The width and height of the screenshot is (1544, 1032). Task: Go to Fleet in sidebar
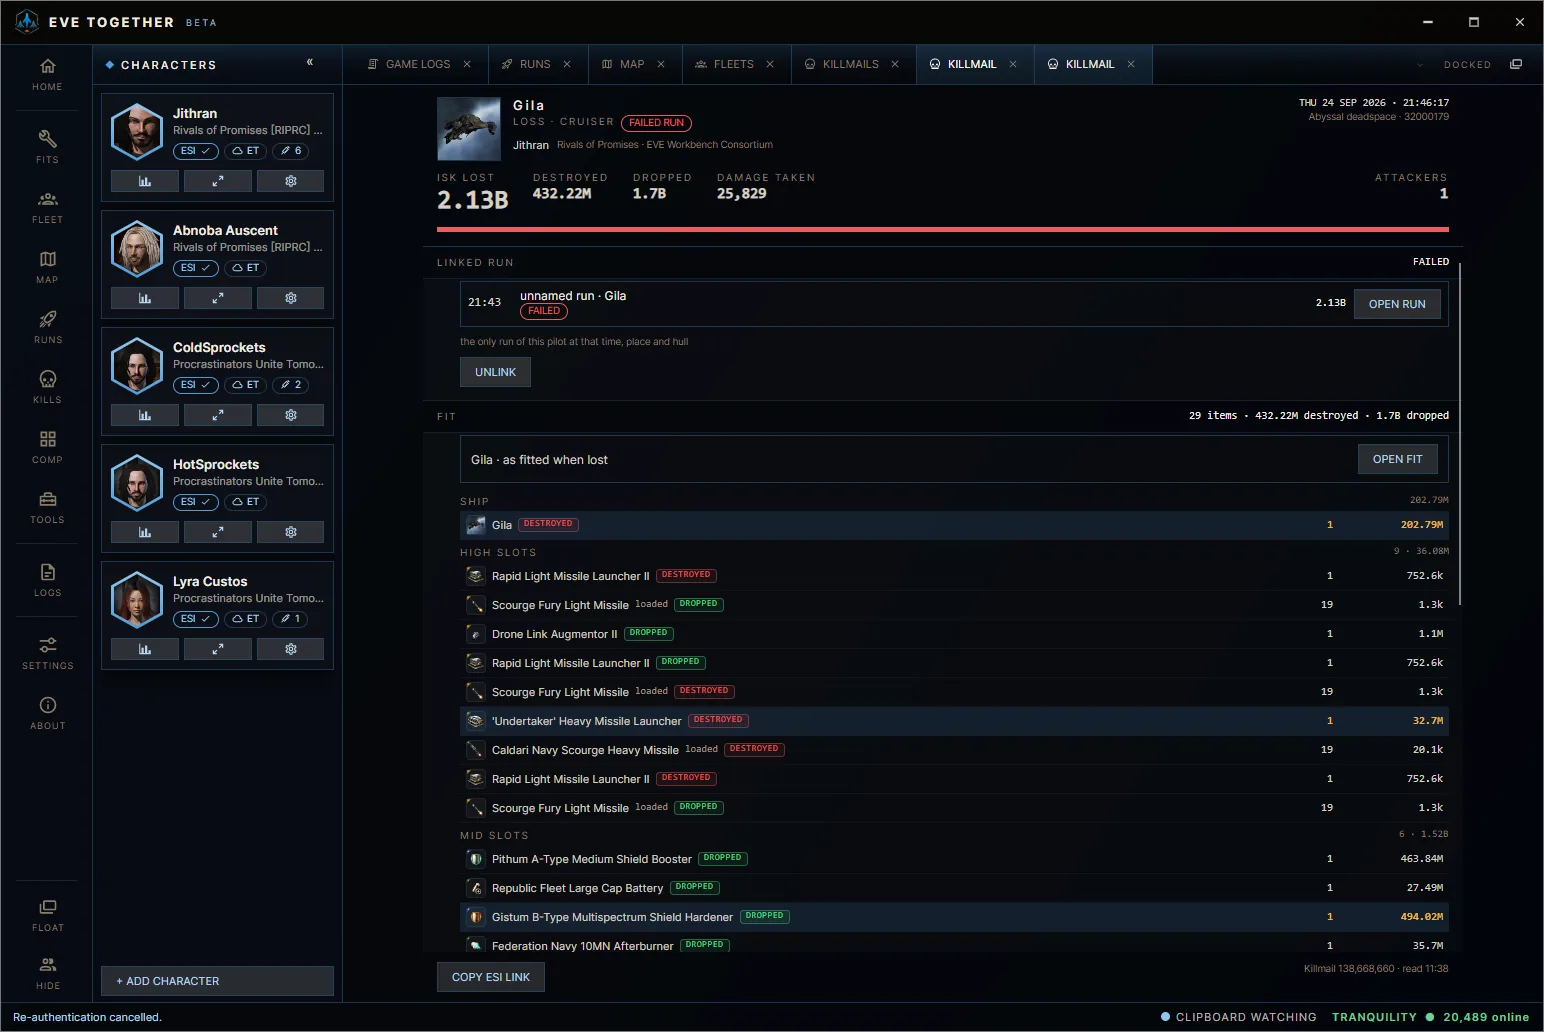click(x=47, y=207)
